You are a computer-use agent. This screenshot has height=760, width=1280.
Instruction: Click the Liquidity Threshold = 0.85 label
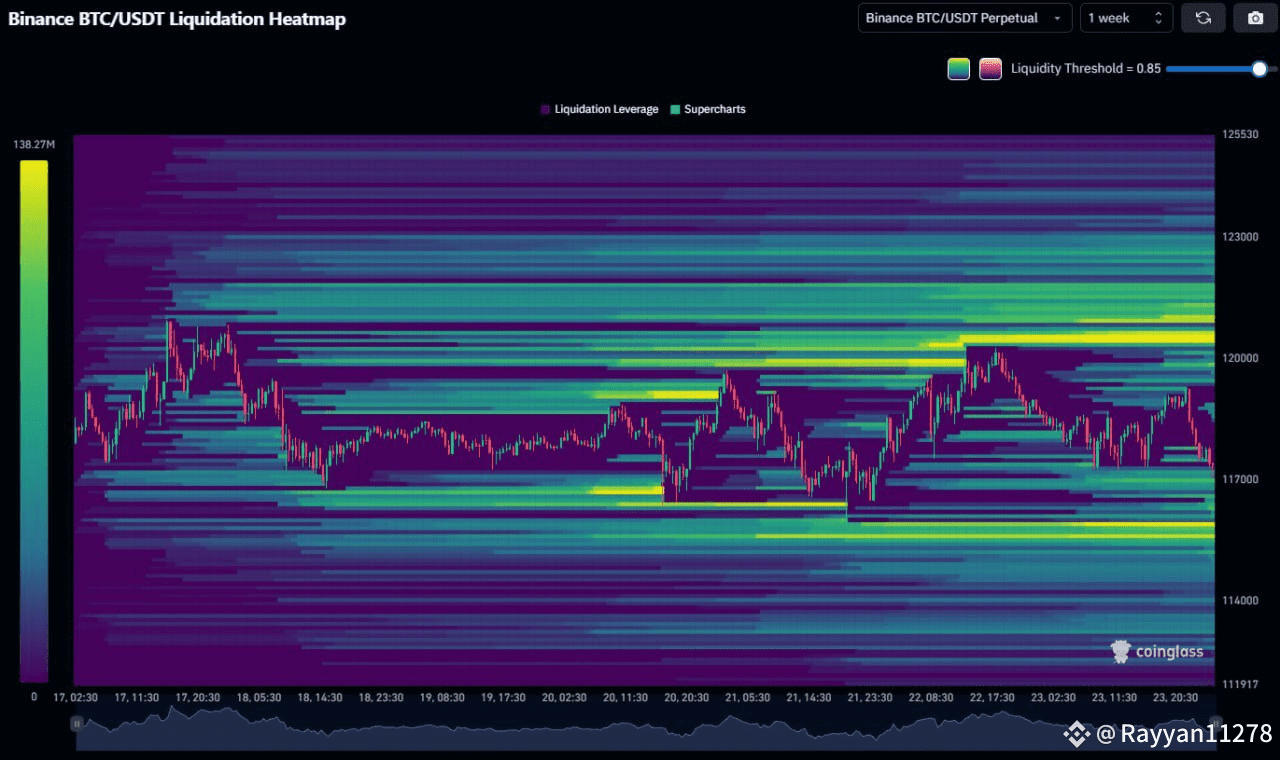tap(1086, 69)
